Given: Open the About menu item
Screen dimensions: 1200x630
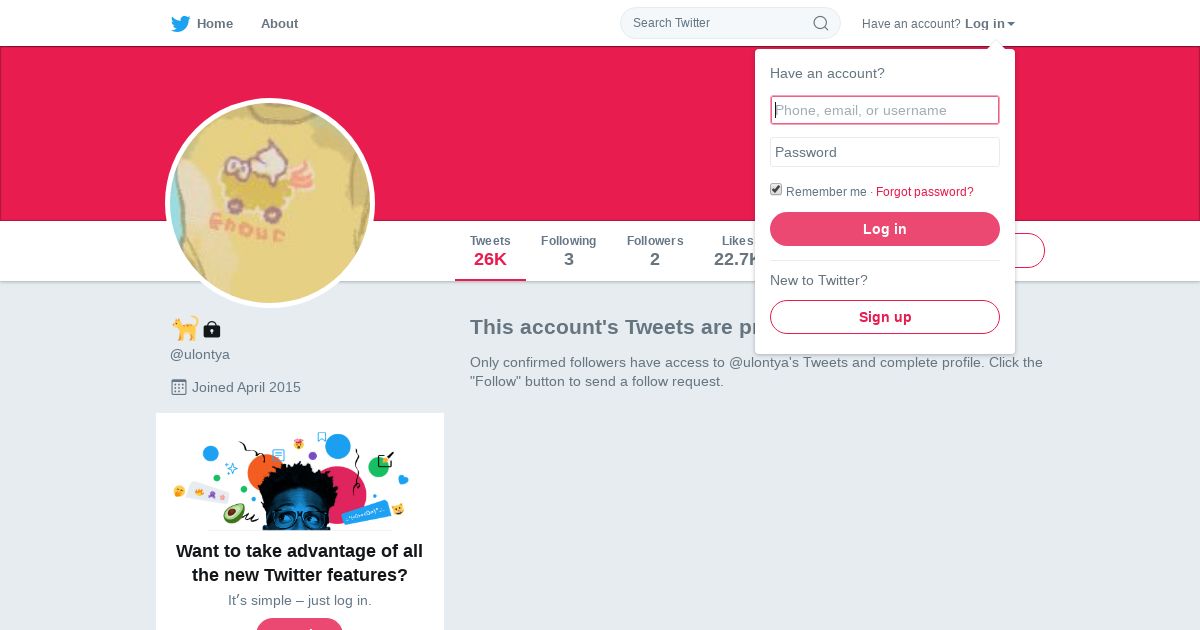Looking at the screenshot, I should click(x=279, y=24).
